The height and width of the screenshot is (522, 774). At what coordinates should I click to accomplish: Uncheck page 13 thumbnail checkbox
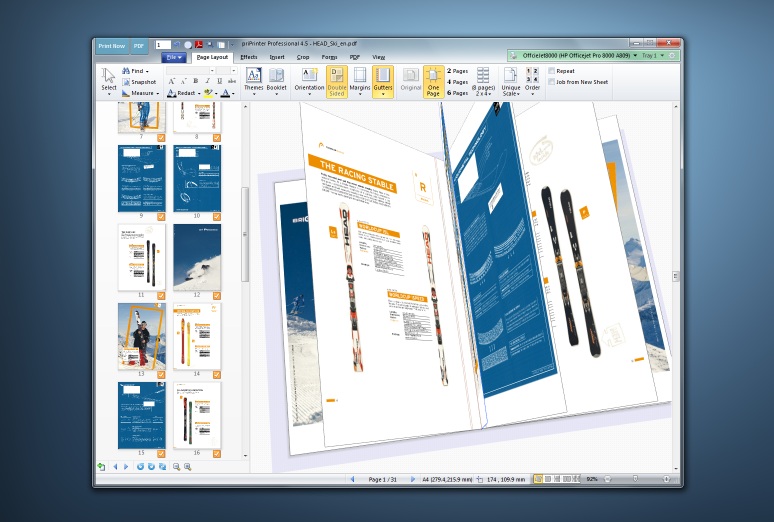click(x=161, y=375)
